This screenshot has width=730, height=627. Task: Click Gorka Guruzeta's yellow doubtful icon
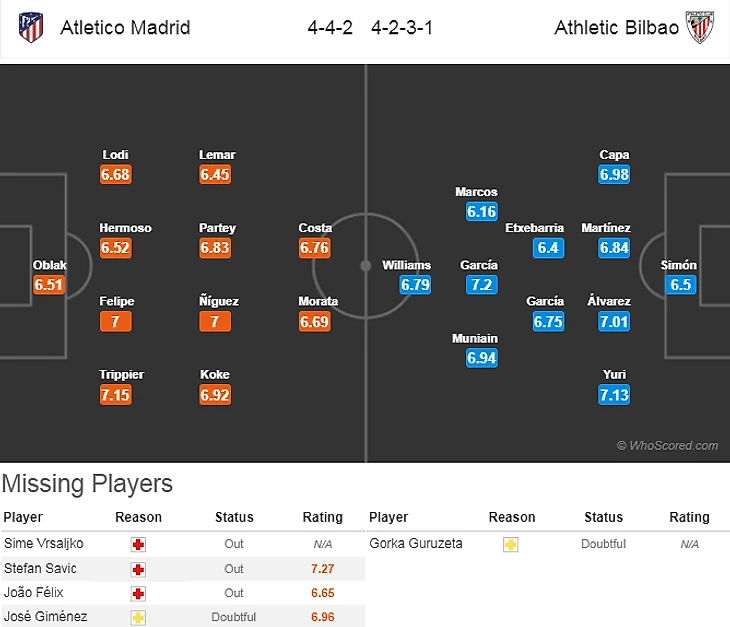click(511, 544)
